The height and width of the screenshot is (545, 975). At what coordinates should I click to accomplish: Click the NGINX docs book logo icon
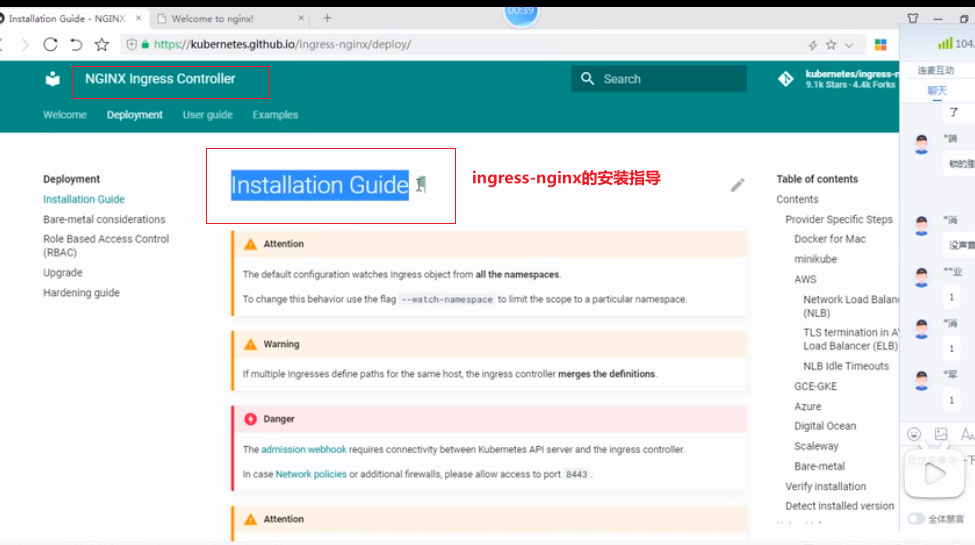[53, 79]
